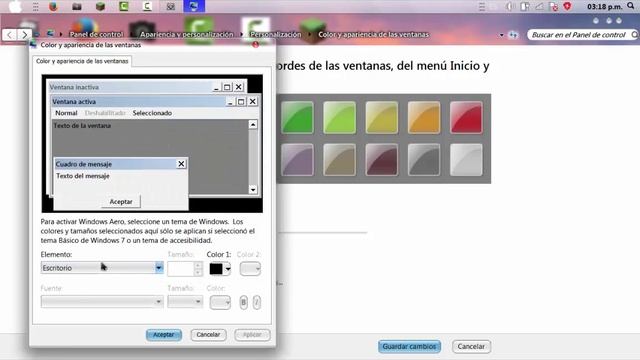Toggle bold font button B
Screen dimensions: 640x360
coord(243,302)
